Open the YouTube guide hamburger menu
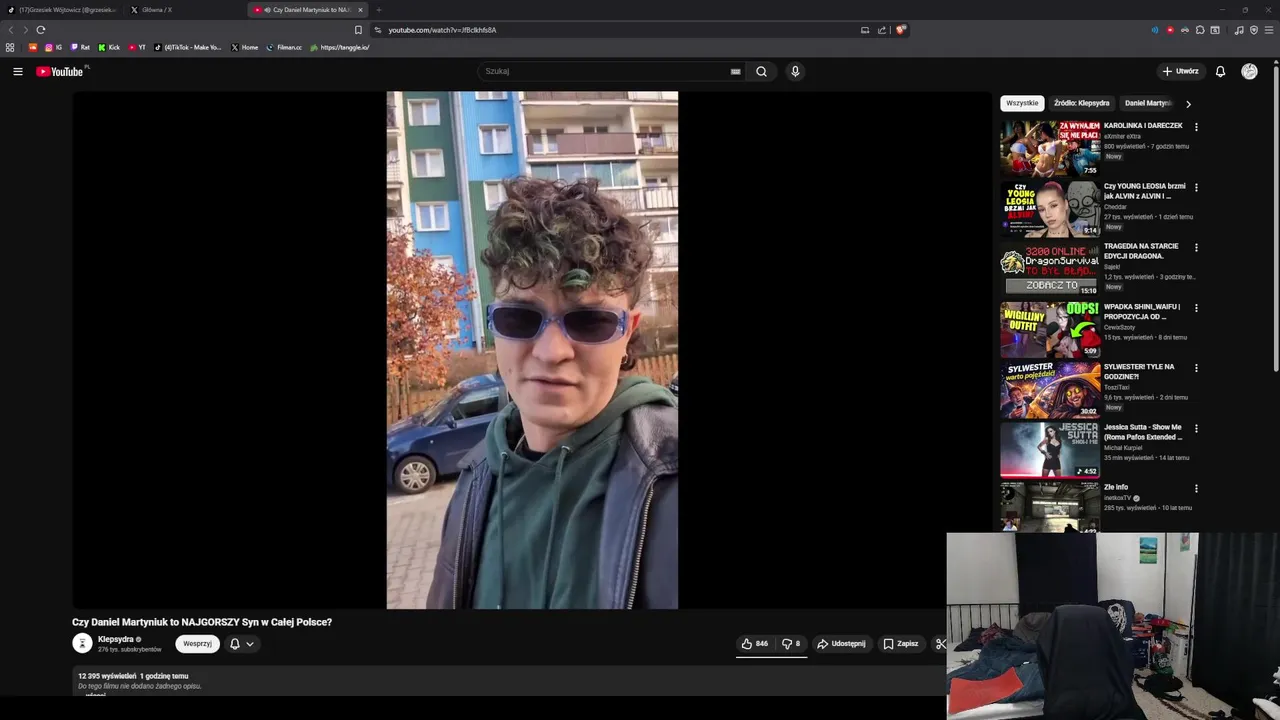Viewport: 1280px width, 720px height. pos(17,71)
